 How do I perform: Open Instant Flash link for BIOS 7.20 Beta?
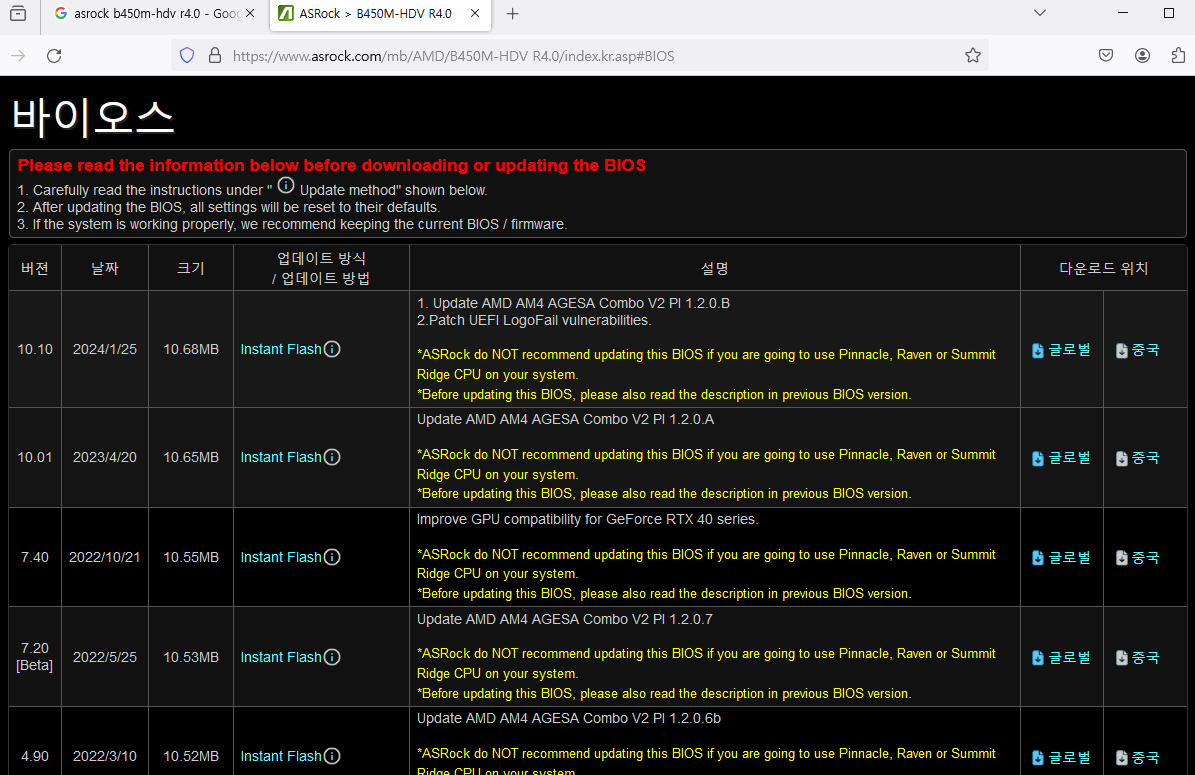tap(280, 657)
